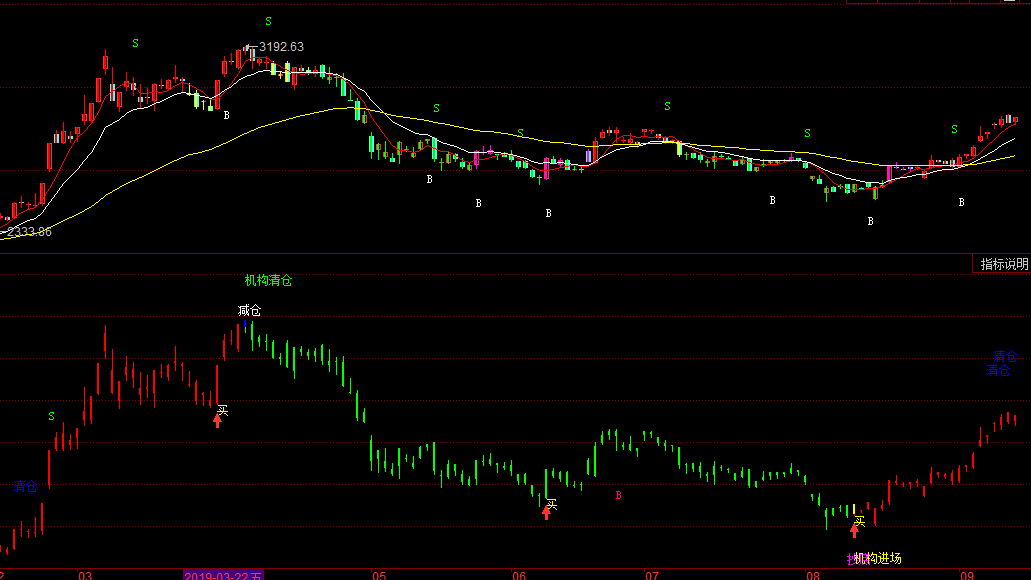The width and height of the screenshot is (1031, 580).
Task: Jump to month 09 on time axis
Action: (967, 575)
